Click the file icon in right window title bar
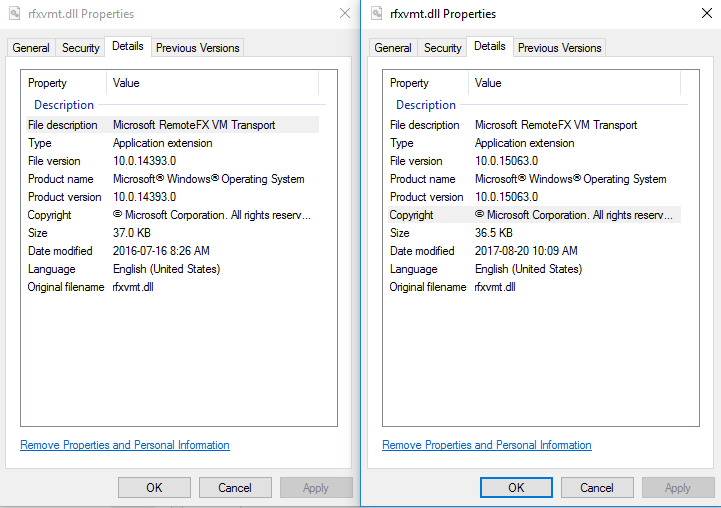 [x=377, y=13]
